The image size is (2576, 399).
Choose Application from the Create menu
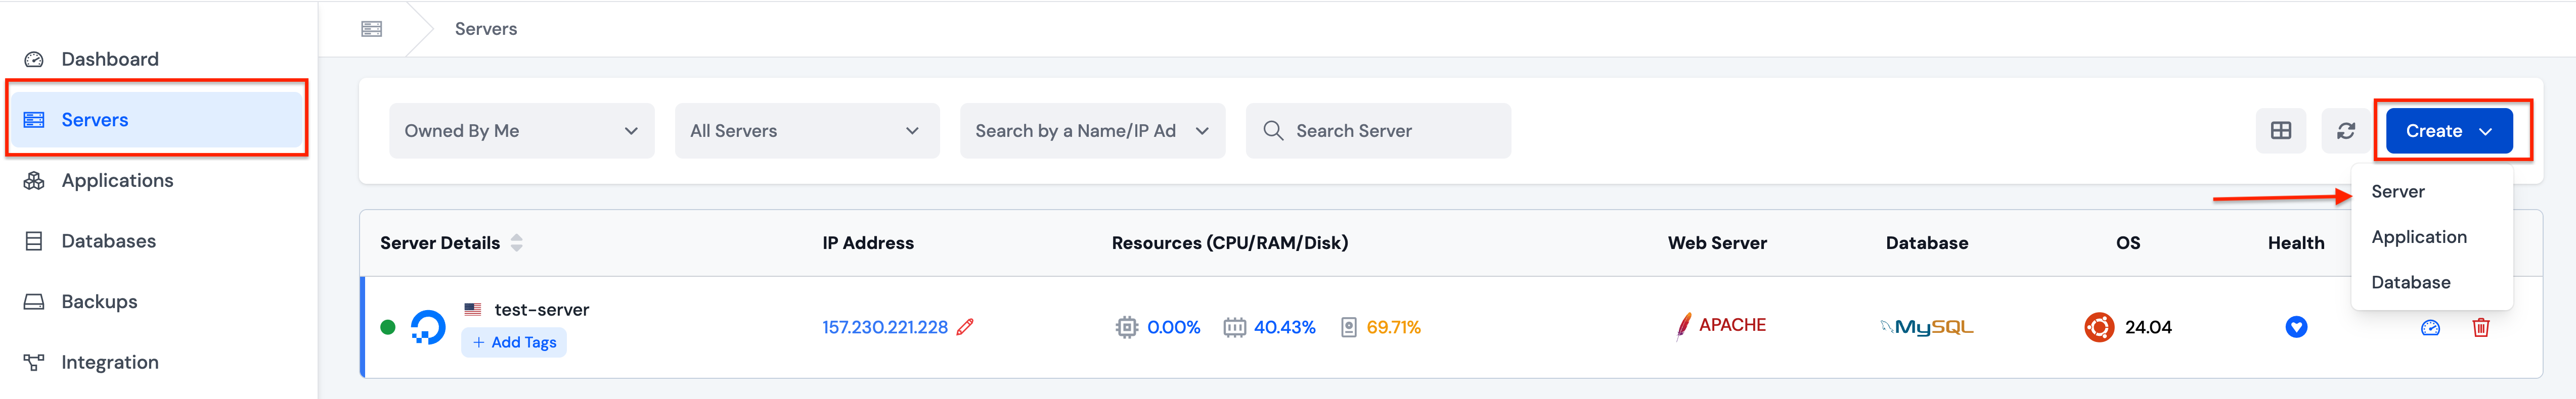tap(2418, 237)
